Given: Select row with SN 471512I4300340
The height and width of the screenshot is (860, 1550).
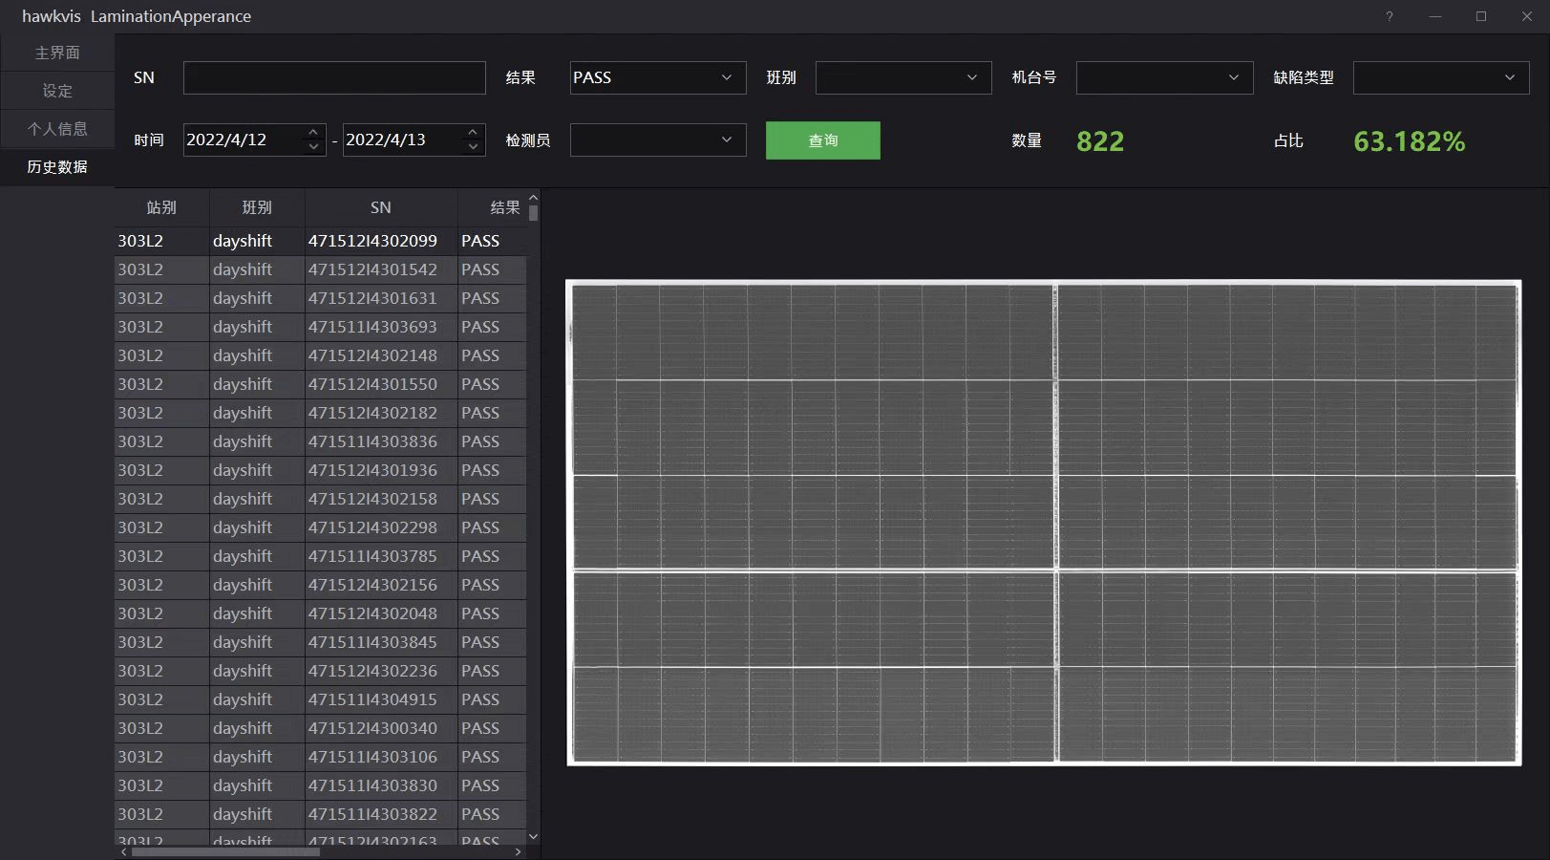Looking at the screenshot, I should coord(320,728).
